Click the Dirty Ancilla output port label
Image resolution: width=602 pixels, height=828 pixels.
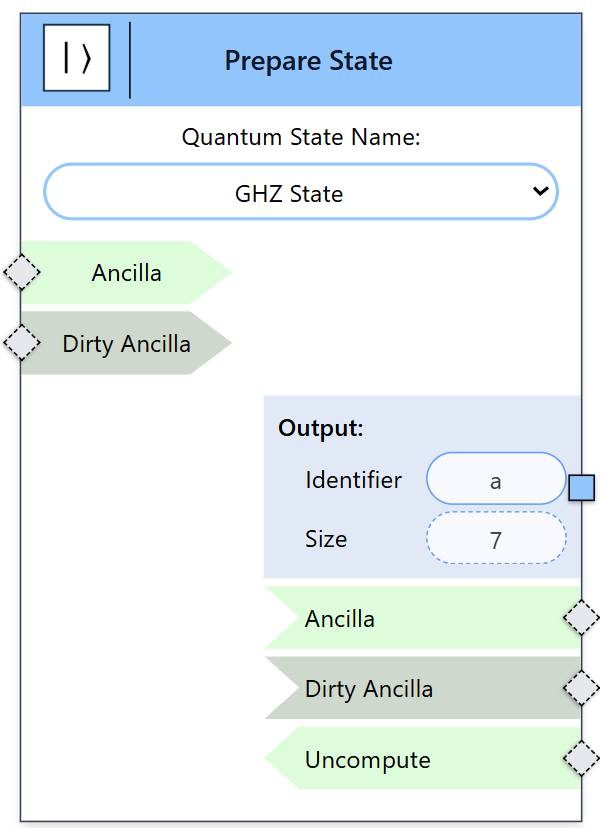[x=369, y=690]
